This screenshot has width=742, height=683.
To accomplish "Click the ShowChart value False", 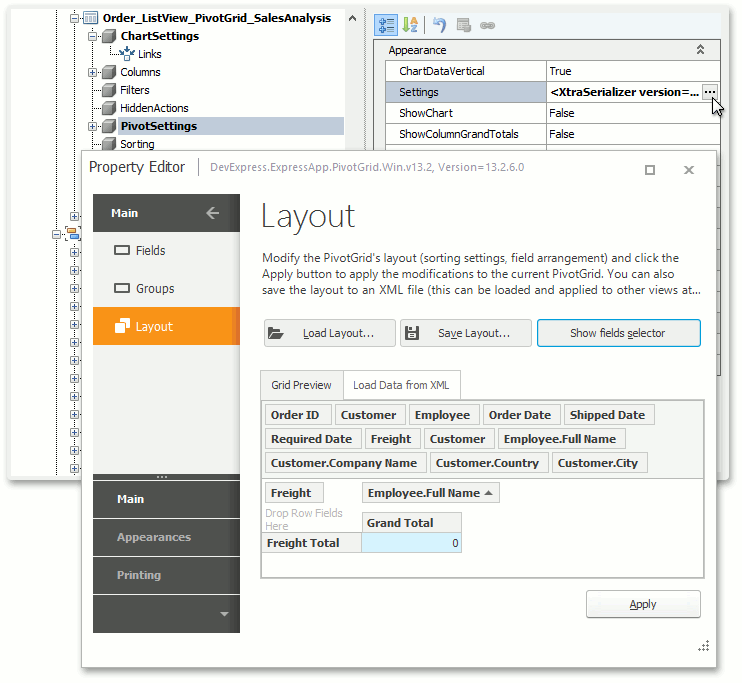I will point(633,113).
